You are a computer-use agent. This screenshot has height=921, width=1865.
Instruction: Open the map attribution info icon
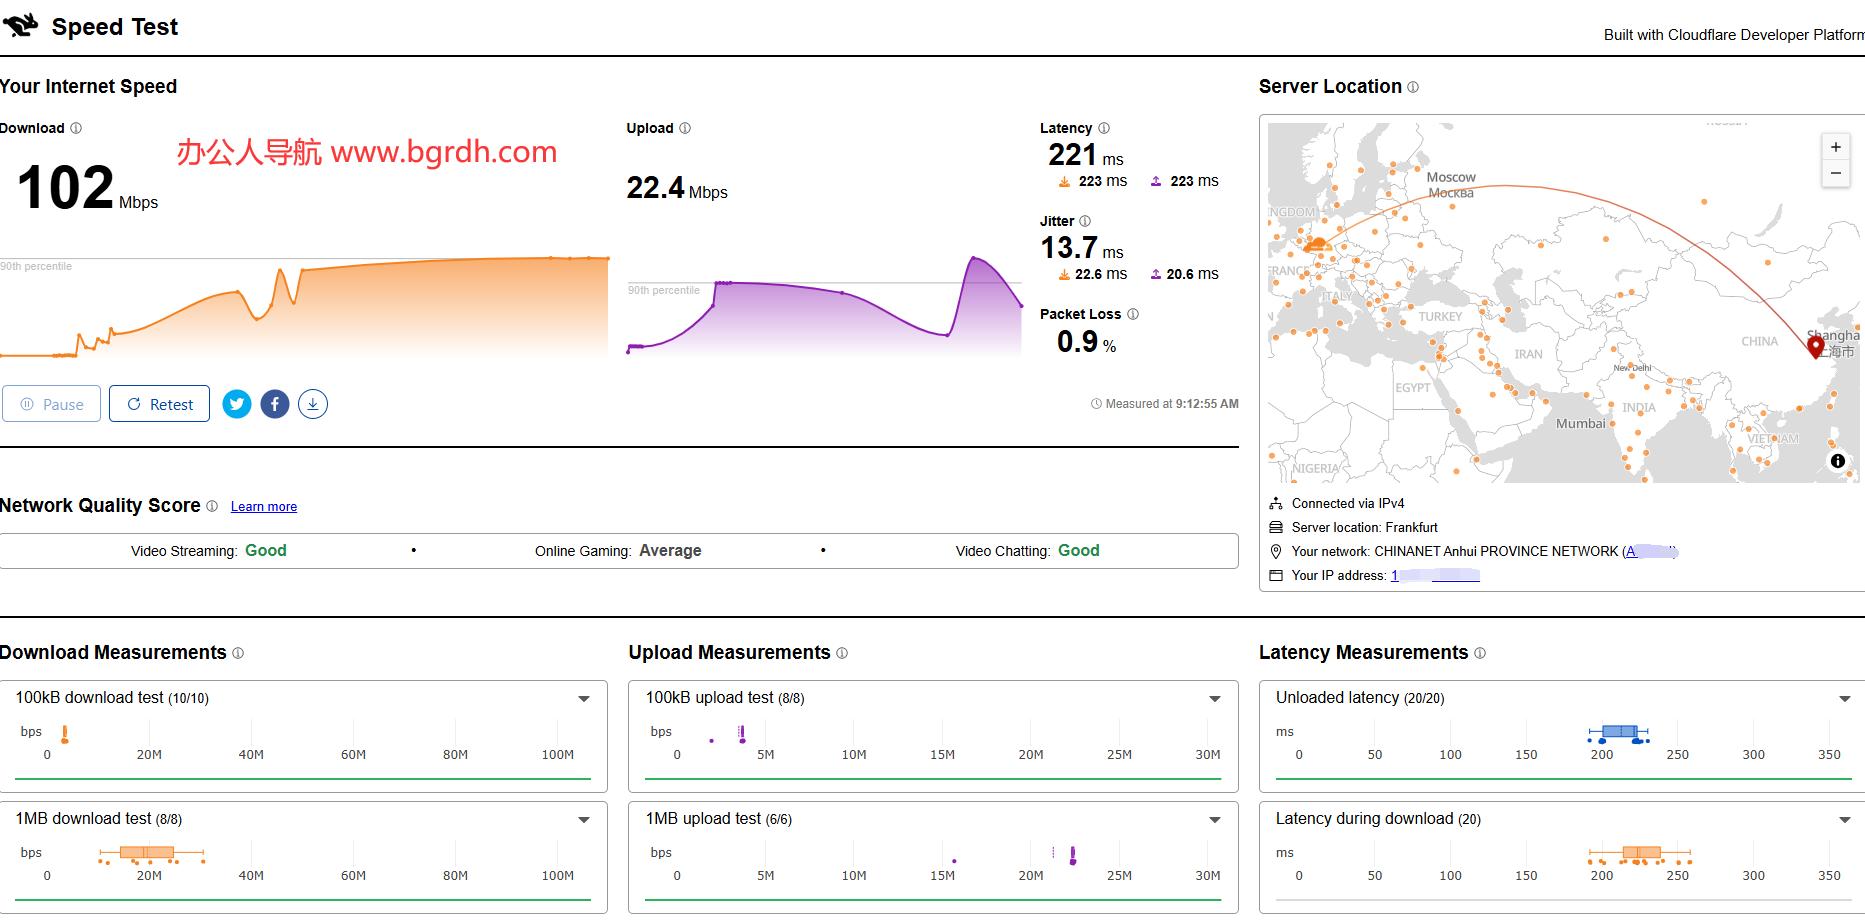pos(1837,461)
